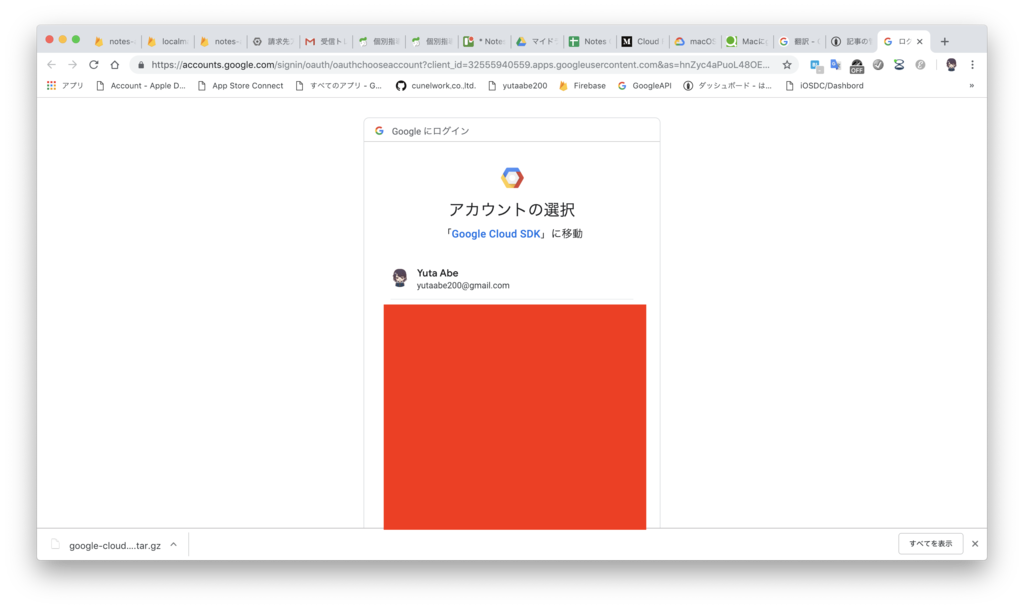The width and height of the screenshot is (1024, 609).
Task: Switch to the Medium Cloud tab
Action: [x=643, y=42]
